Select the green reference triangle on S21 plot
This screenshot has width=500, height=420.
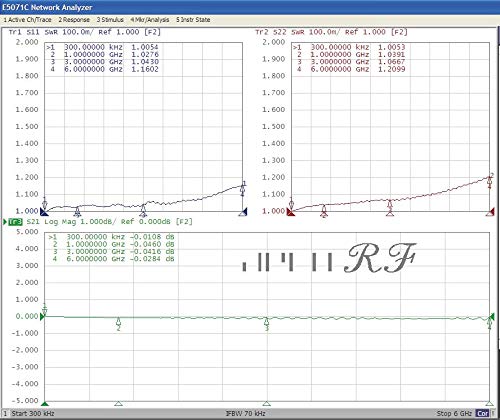[x=42, y=316]
